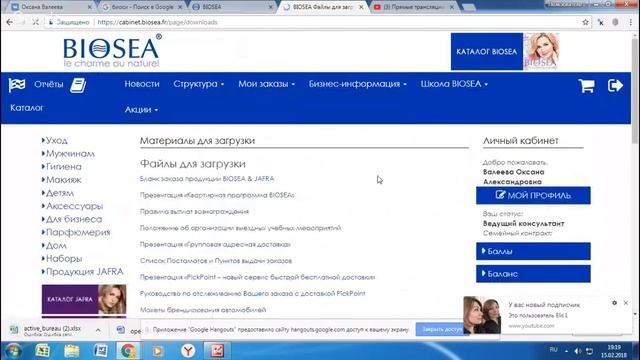Screen dimensions: 640x360
Task: Open the Акции dropdown
Action: [x=141, y=109]
